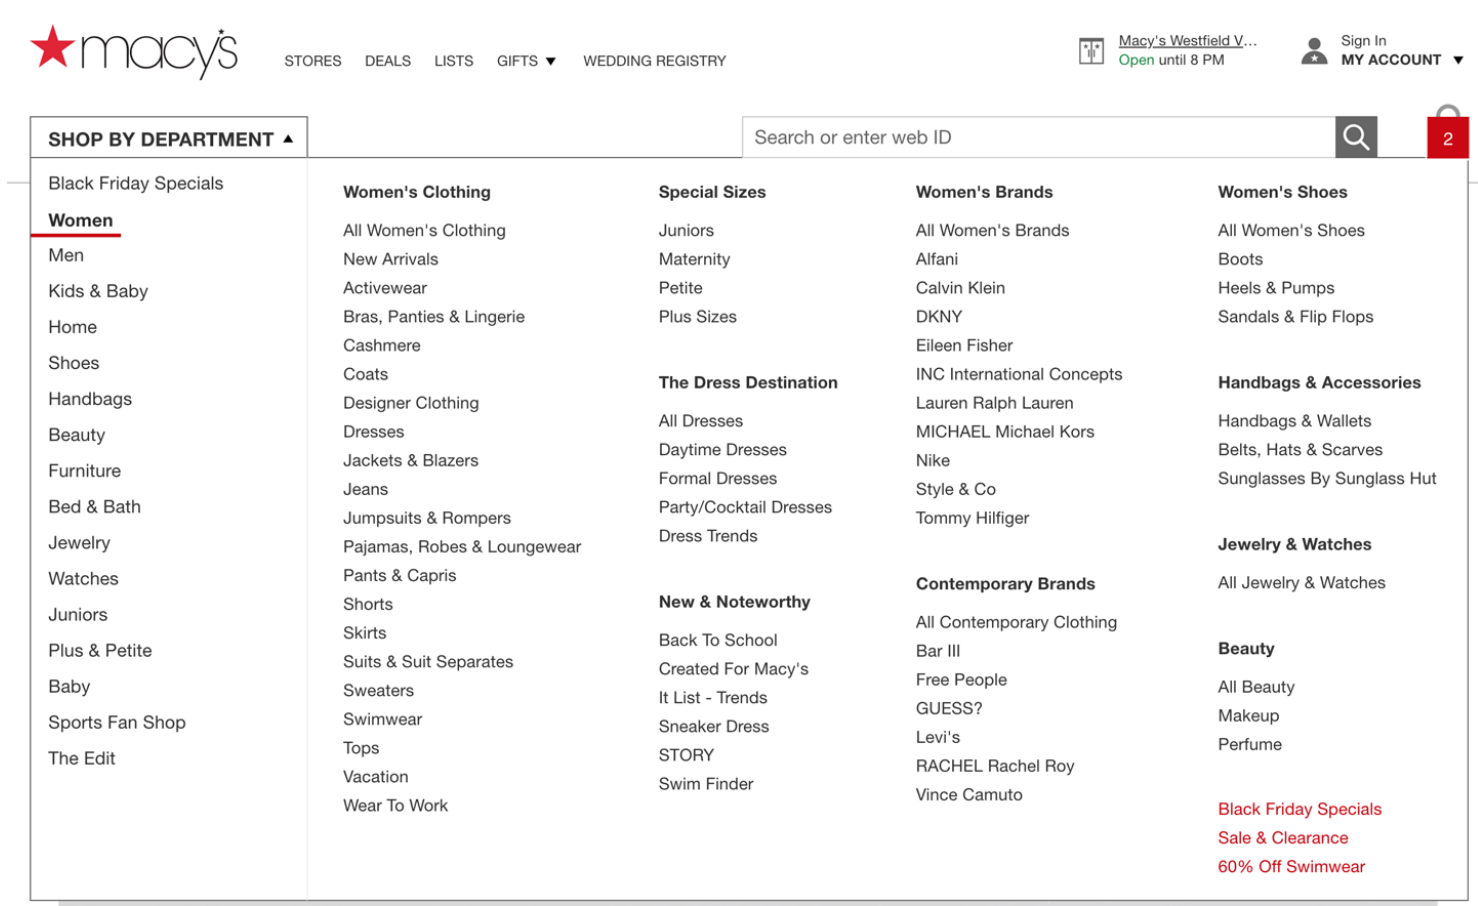Select Black Friday Specials in department list
Image resolution: width=1478 pixels, height=906 pixels.
(x=136, y=183)
